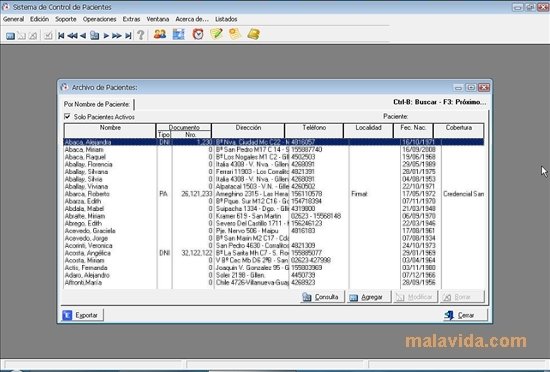This screenshot has width=550, height=372.
Task: Go back a page of records
Action: (72, 35)
